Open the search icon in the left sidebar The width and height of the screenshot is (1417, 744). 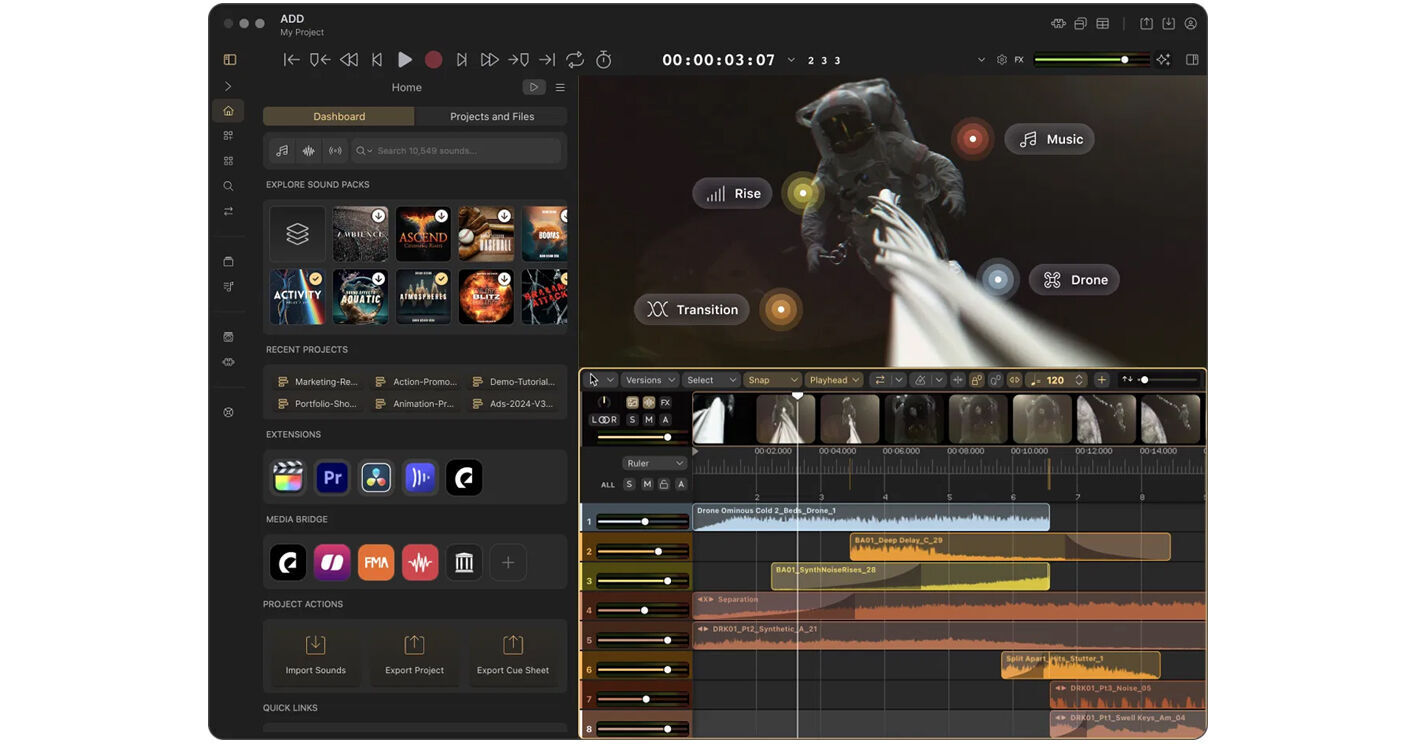(x=228, y=186)
